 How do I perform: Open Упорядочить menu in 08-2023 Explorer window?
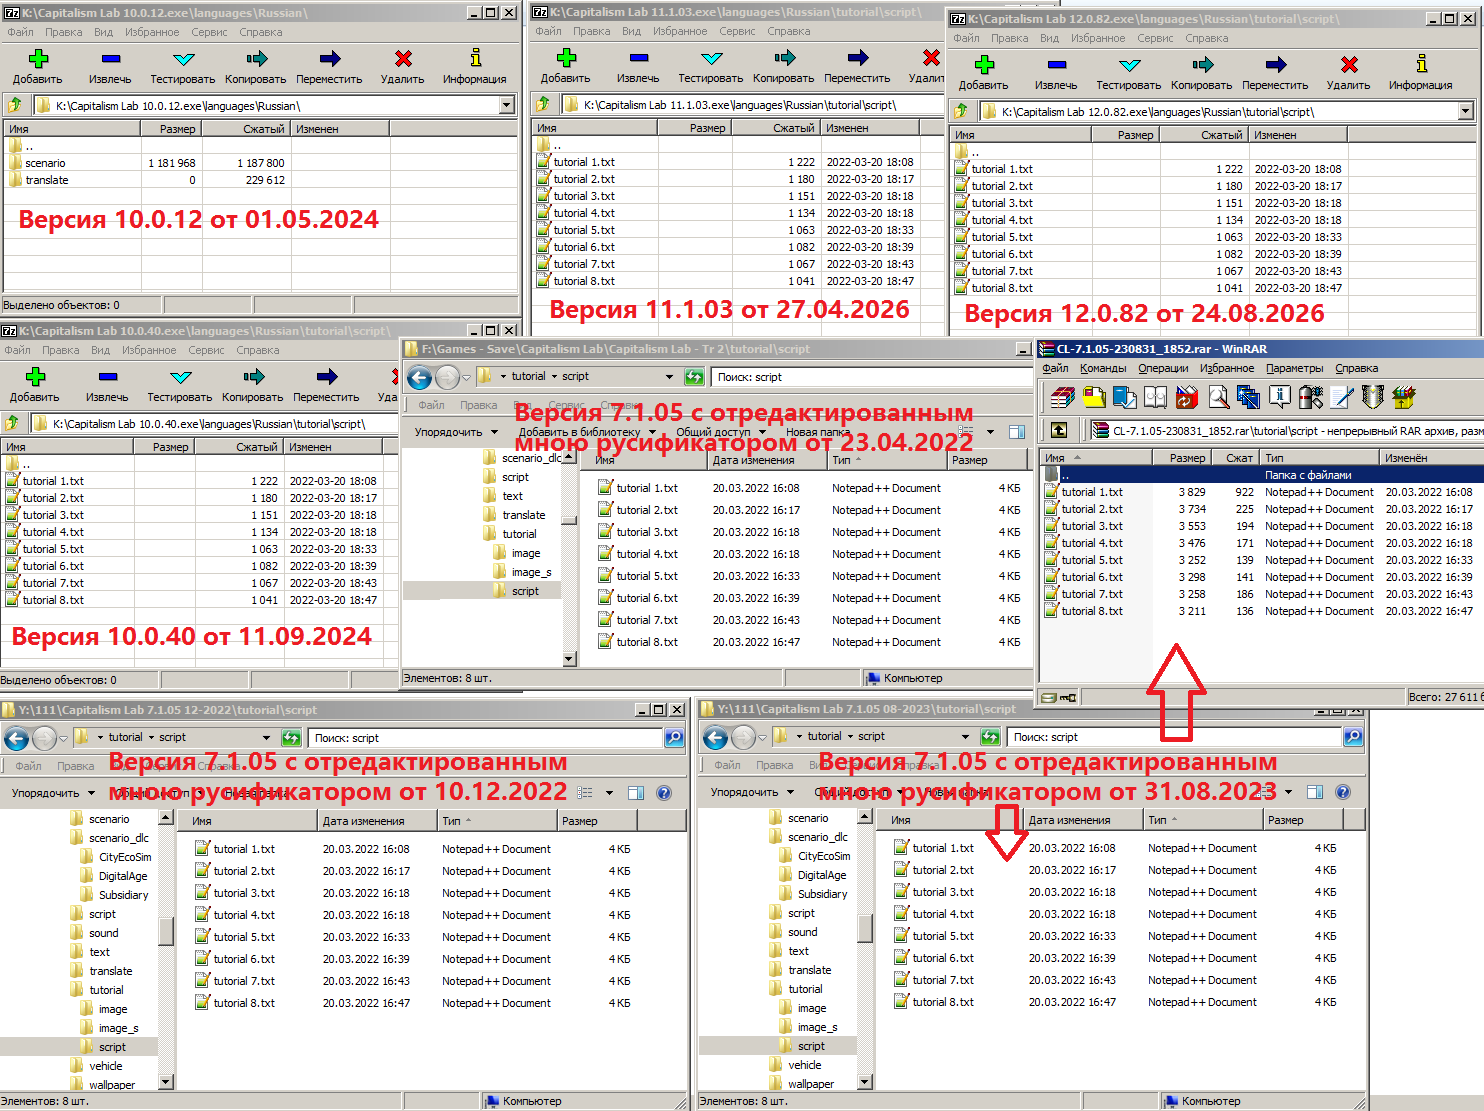tap(751, 792)
